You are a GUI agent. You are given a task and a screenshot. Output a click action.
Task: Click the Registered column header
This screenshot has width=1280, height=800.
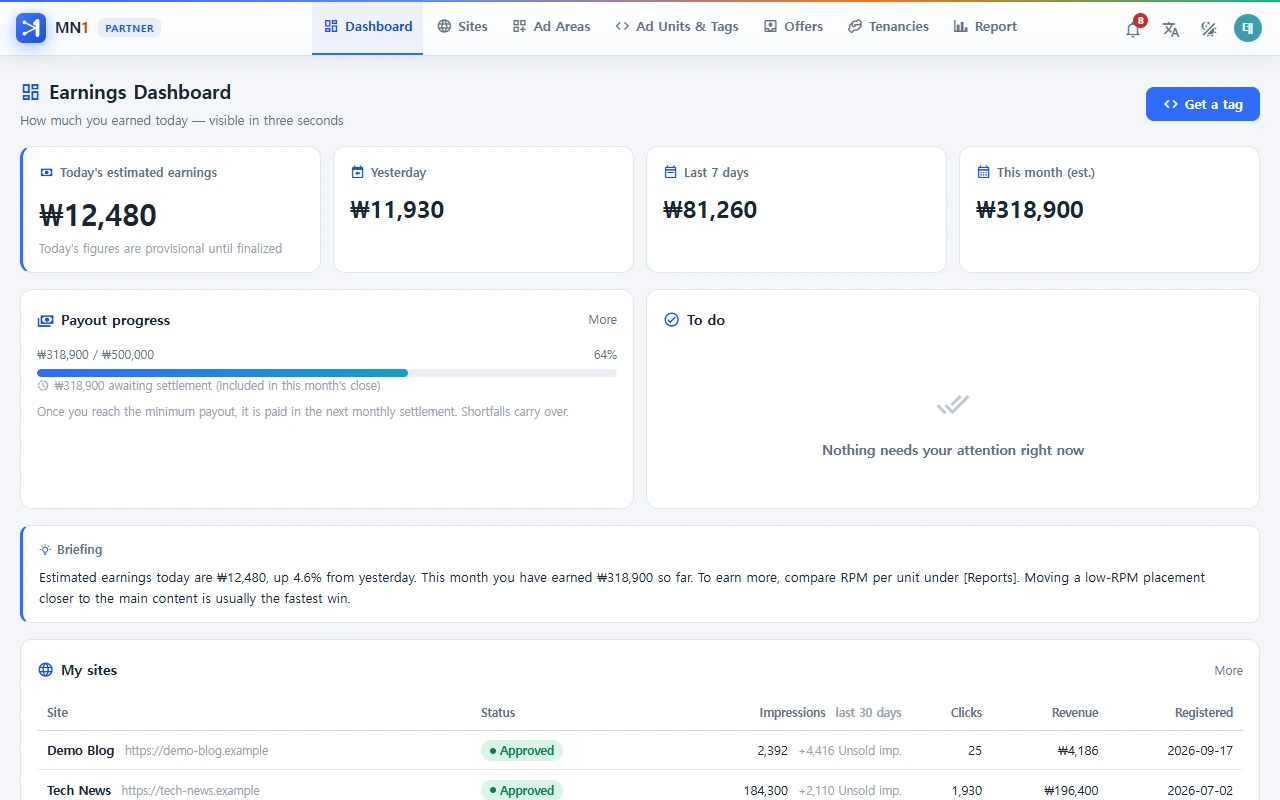(1204, 713)
